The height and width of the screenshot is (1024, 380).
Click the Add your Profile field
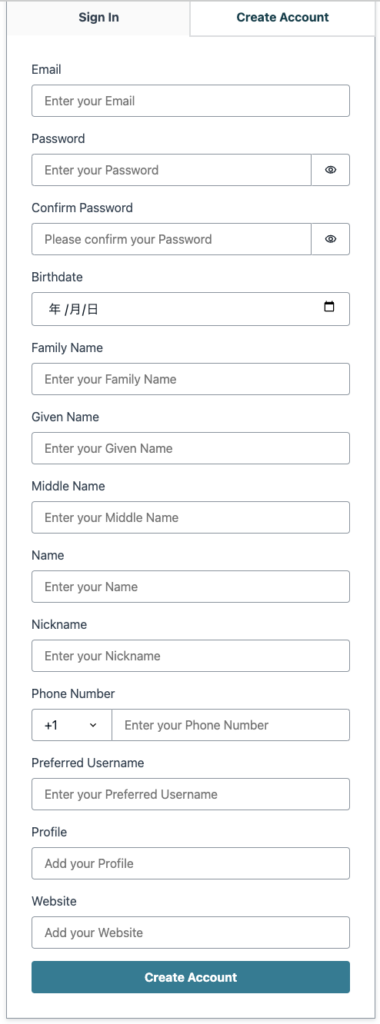[191, 863]
